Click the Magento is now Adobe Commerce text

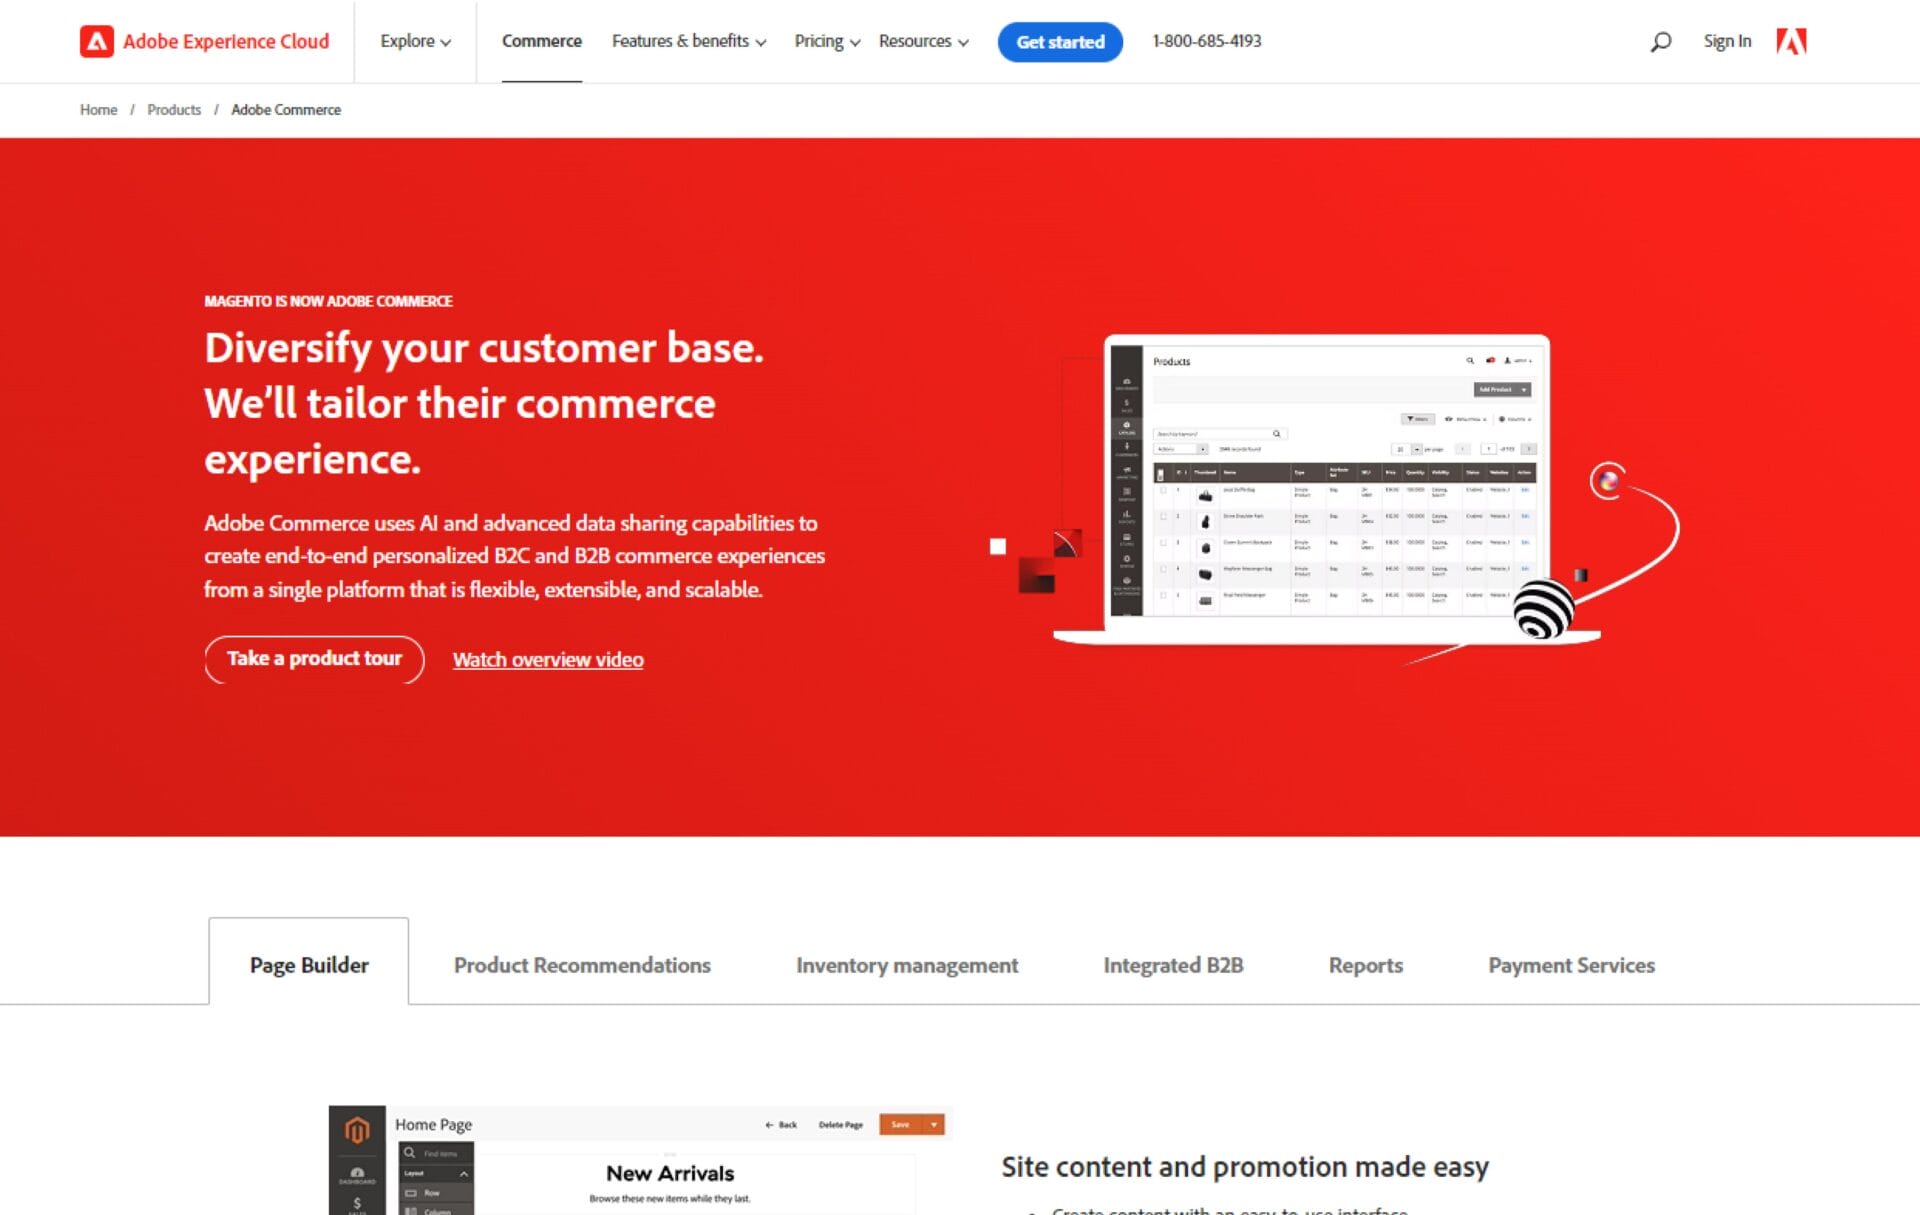click(x=328, y=301)
